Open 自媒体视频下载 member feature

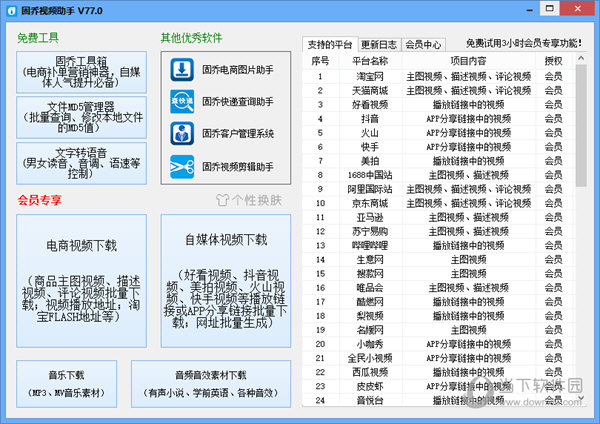[x=226, y=280]
